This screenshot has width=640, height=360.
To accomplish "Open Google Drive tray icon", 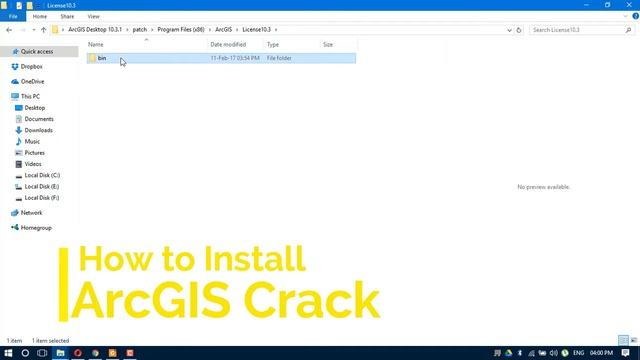I will click(x=509, y=353).
